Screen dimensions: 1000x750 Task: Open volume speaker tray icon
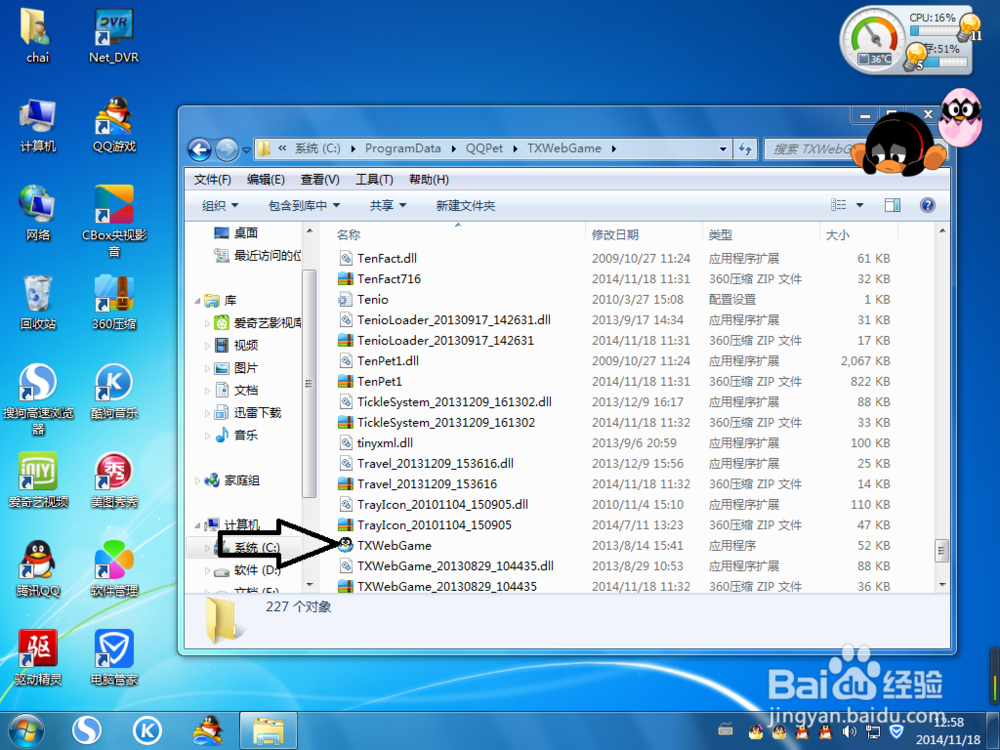[x=849, y=732]
